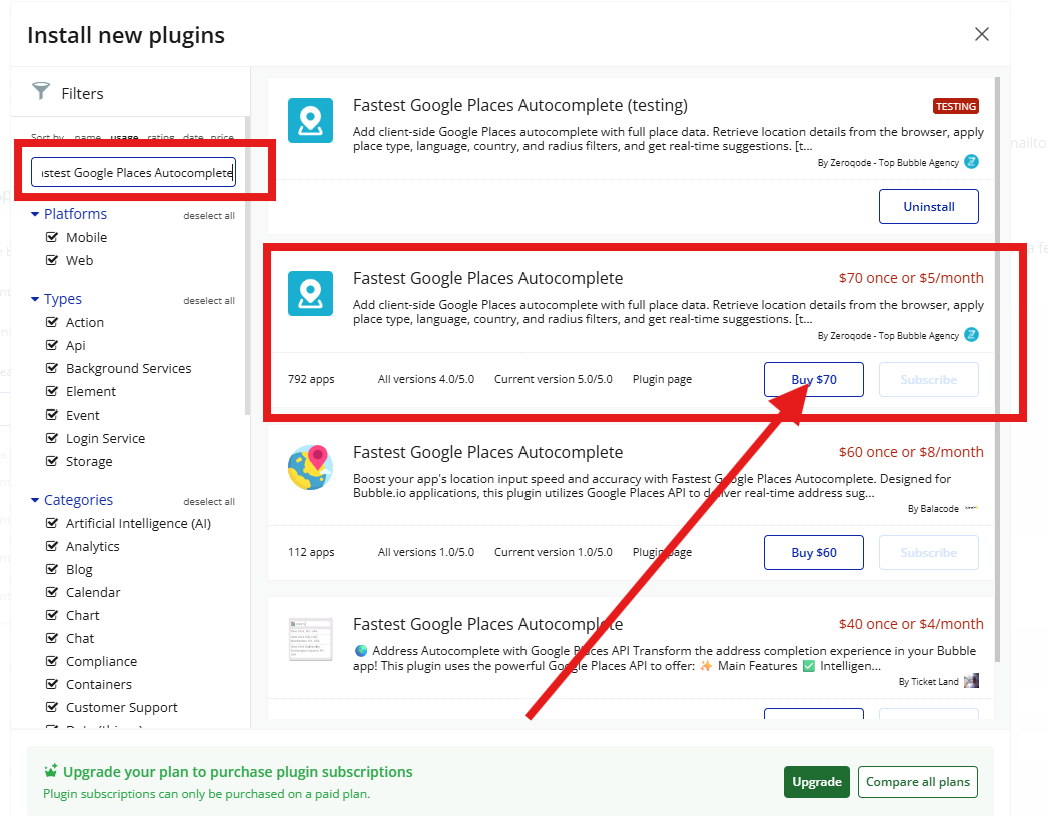1048x816 pixels.
Task: Click the testing plugin's map pin icon
Action: click(310, 120)
